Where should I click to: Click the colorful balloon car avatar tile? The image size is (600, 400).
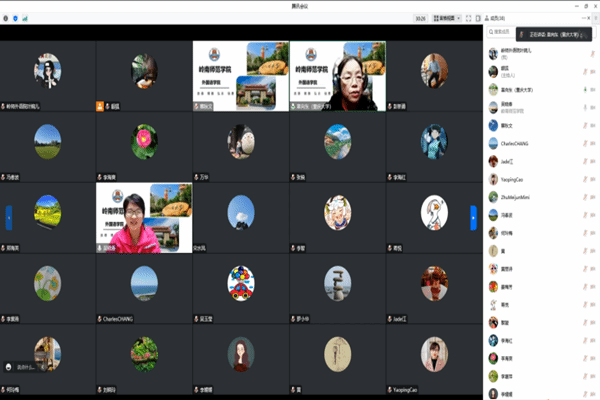click(241, 286)
